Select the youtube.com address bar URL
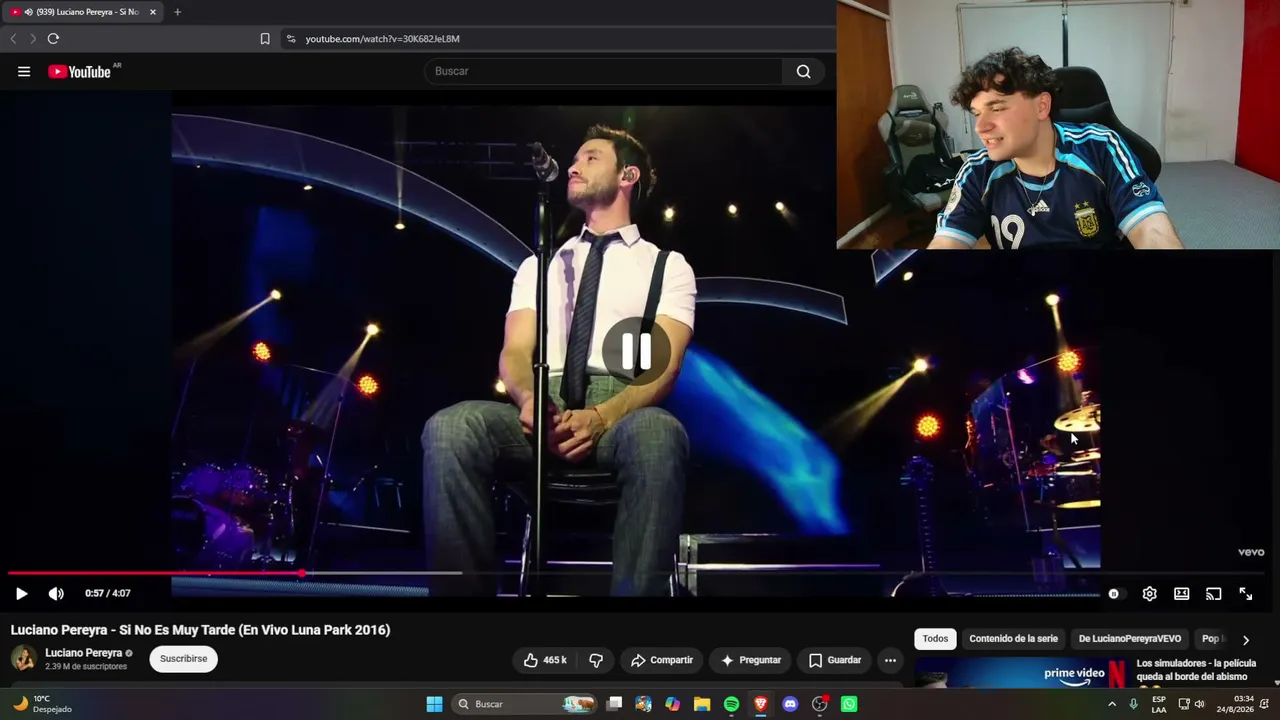This screenshot has width=1280, height=720. pos(383,39)
